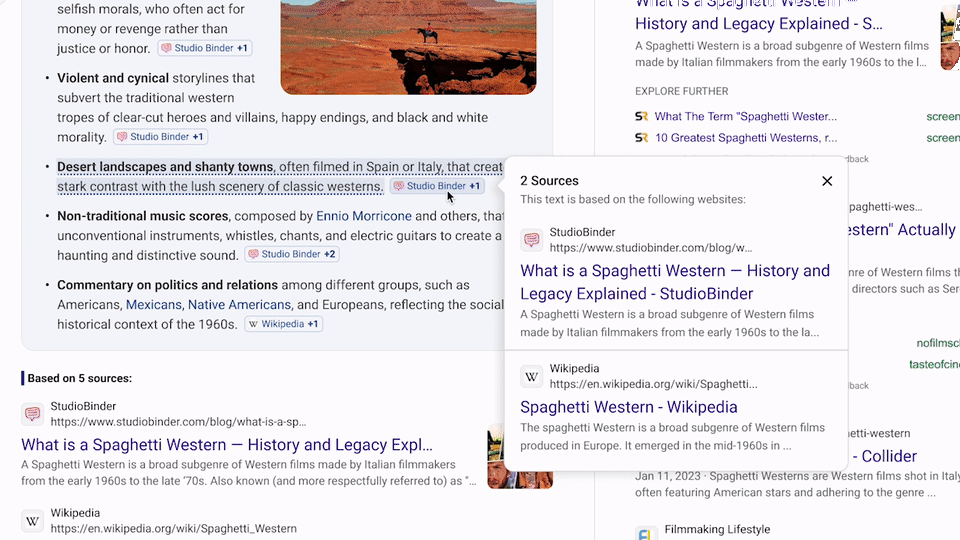This screenshot has height=540, width=960.
Task: Open What is a Spaghetti Western result under sources
Action: (227, 444)
